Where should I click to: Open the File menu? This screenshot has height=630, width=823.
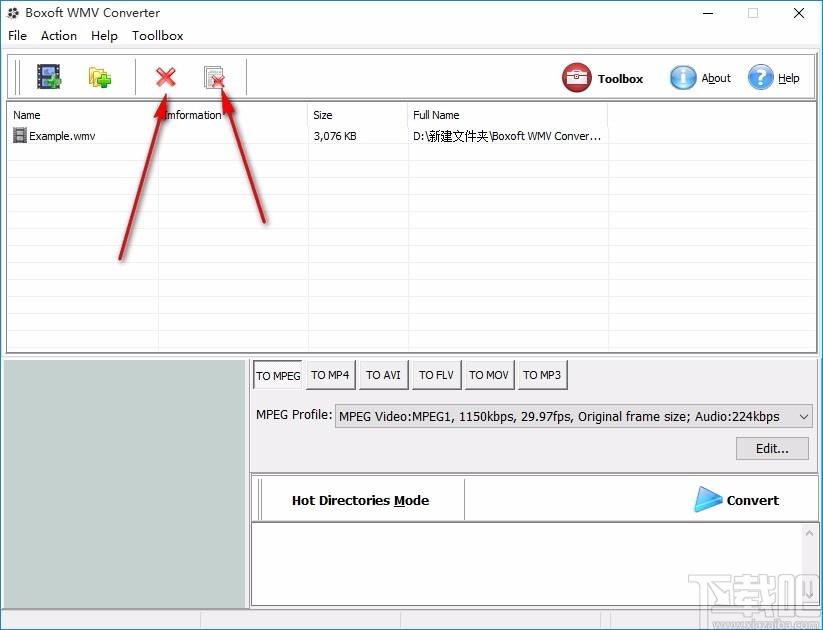17,36
